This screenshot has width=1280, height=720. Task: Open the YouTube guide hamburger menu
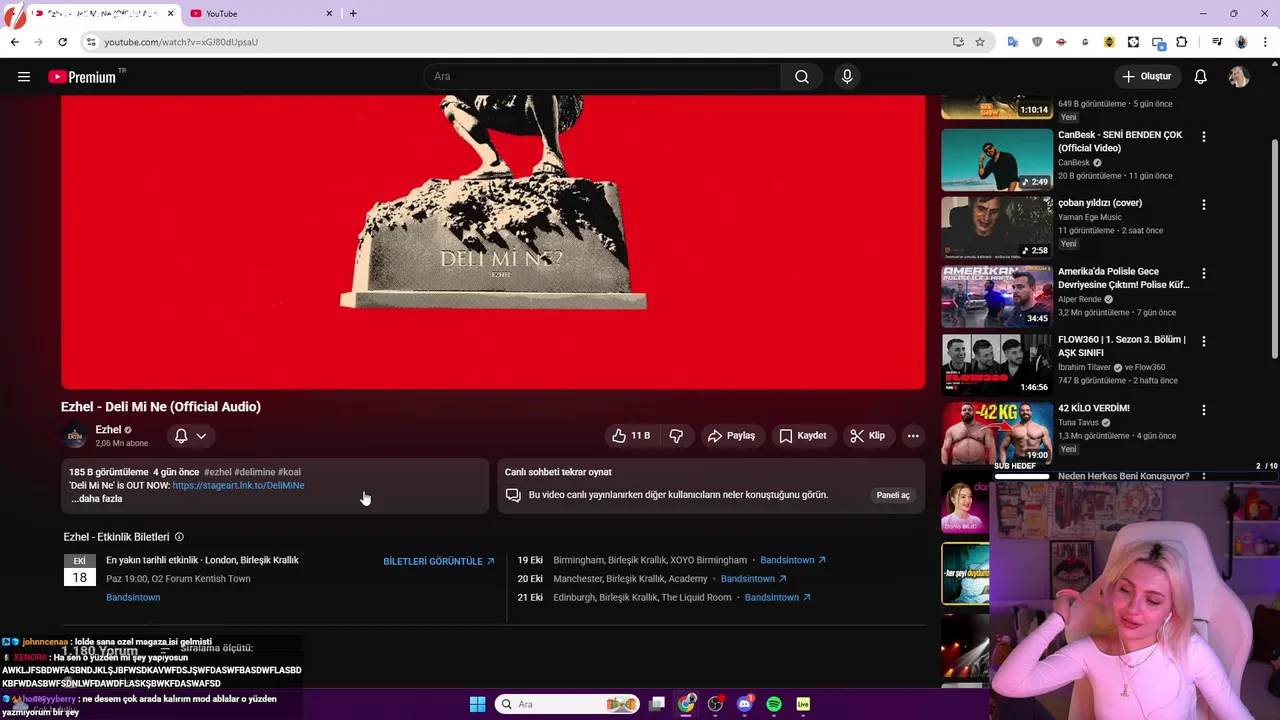(24, 77)
